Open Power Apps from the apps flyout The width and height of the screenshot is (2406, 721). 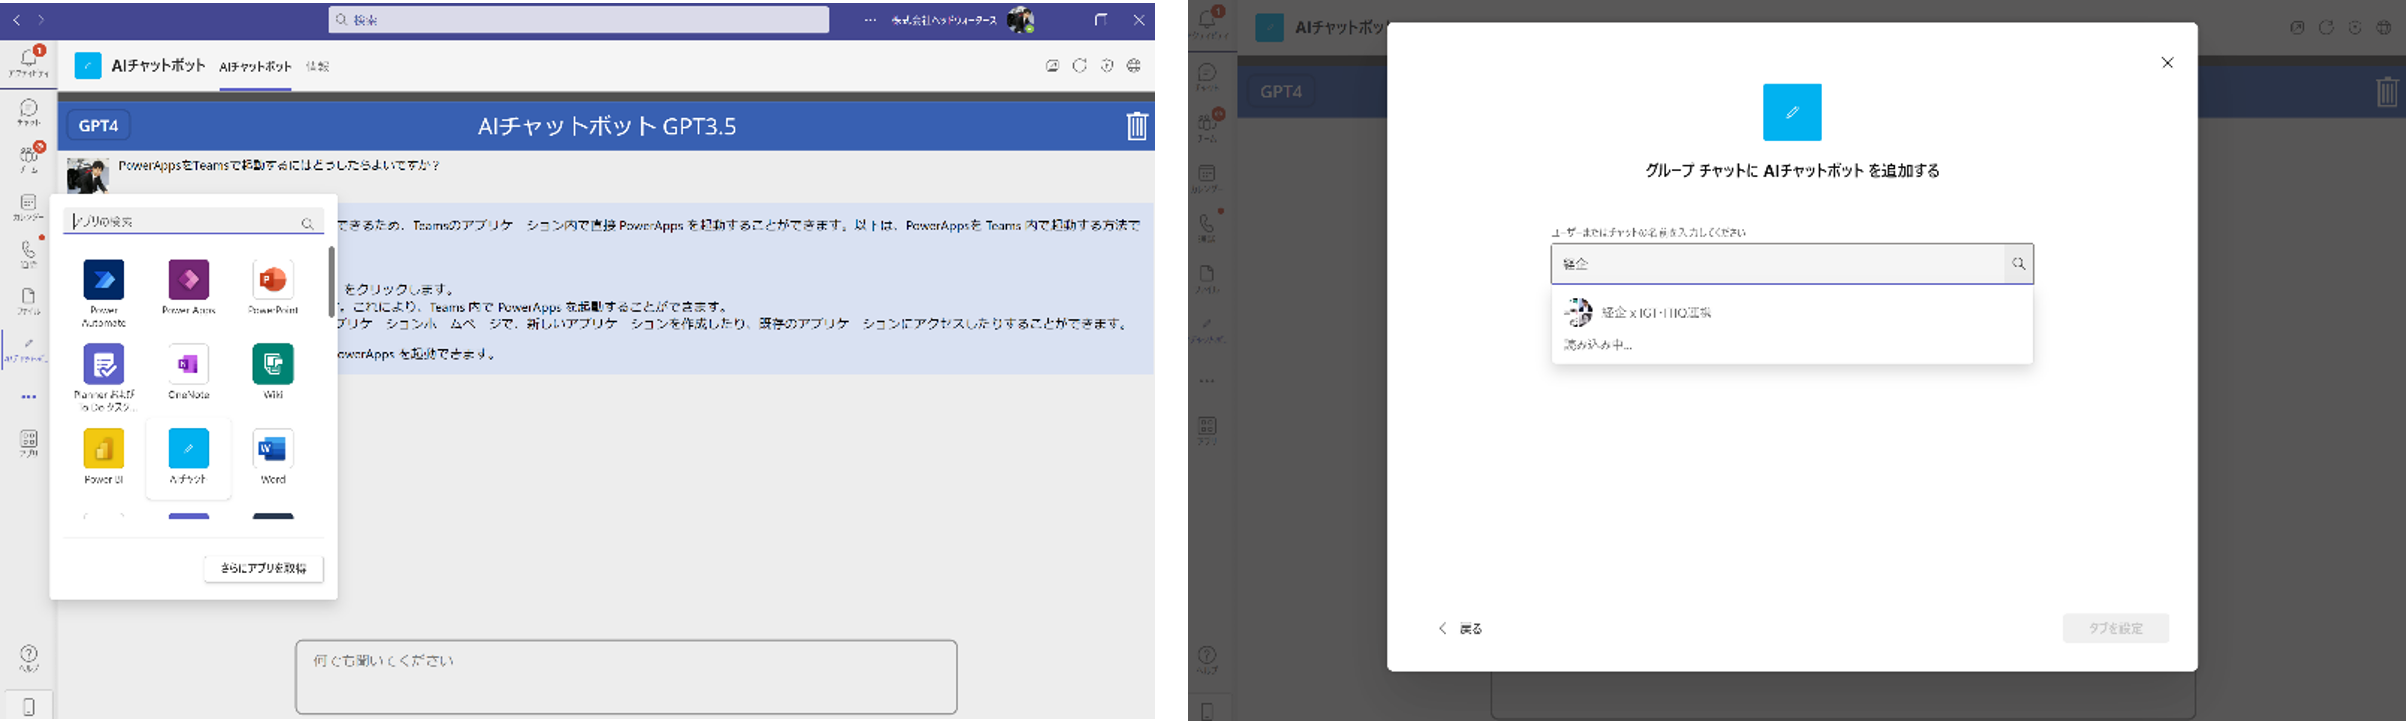pyautogui.click(x=188, y=280)
